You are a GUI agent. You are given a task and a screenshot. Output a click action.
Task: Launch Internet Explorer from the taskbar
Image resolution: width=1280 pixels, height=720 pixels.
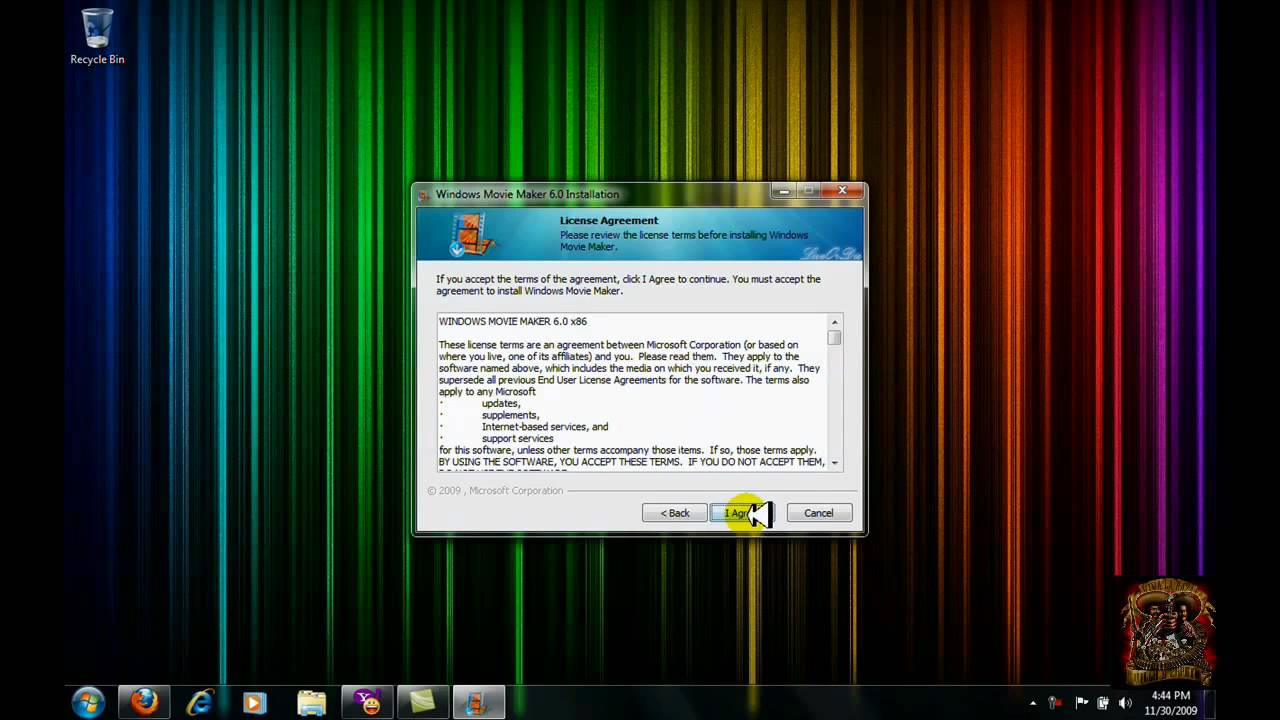(x=200, y=703)
